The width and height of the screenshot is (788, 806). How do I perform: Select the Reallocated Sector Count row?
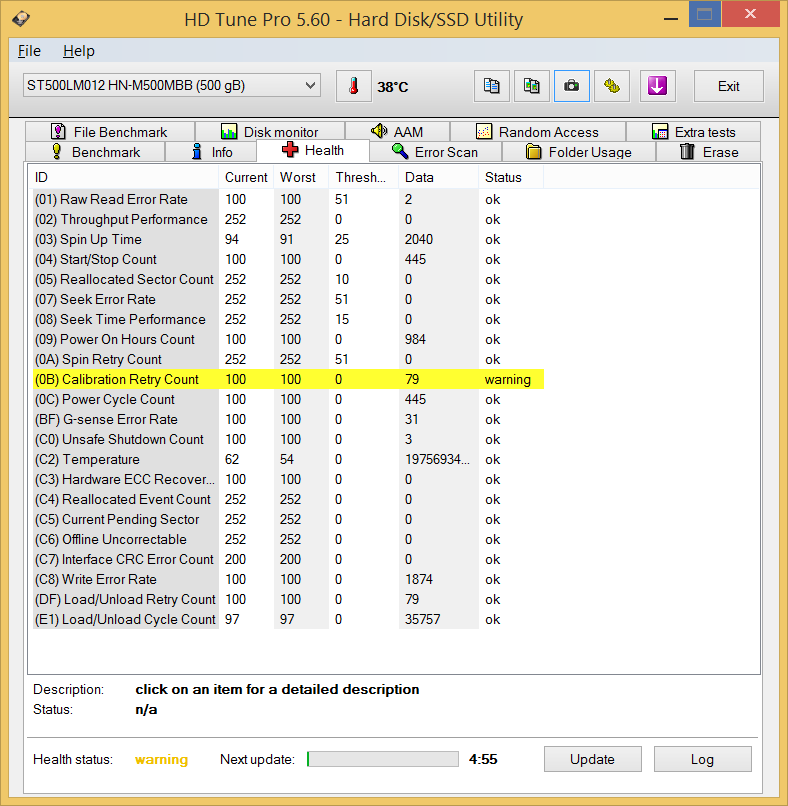point(288,279)
